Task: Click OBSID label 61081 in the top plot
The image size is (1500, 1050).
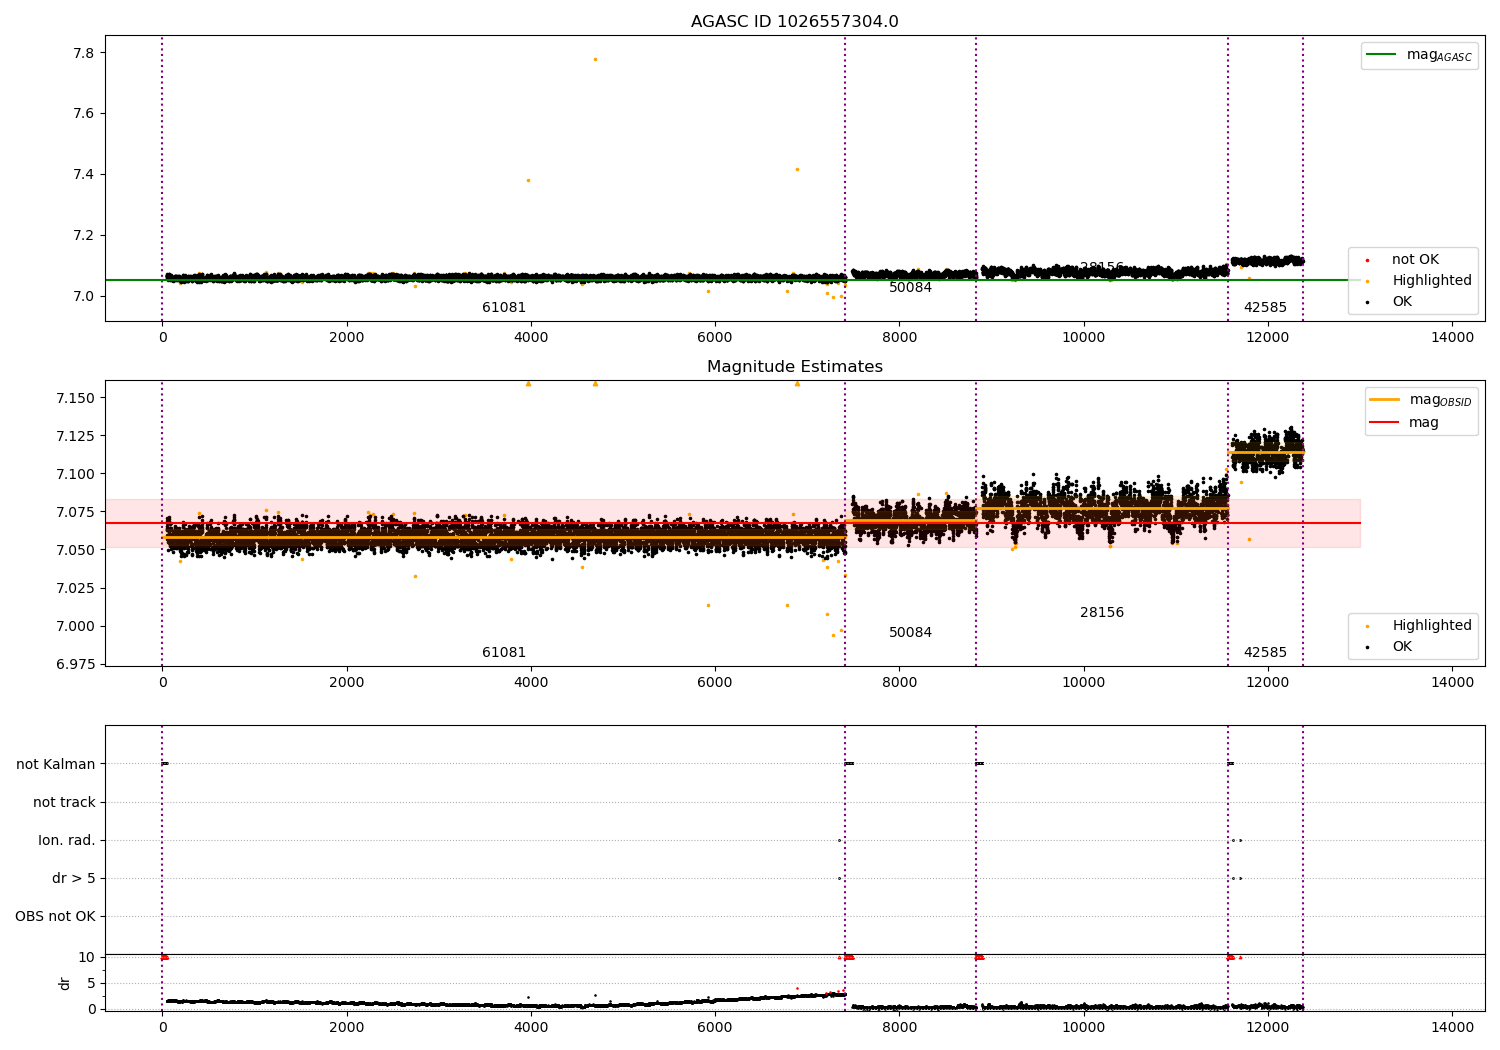Action: click(x=504, y=308)
